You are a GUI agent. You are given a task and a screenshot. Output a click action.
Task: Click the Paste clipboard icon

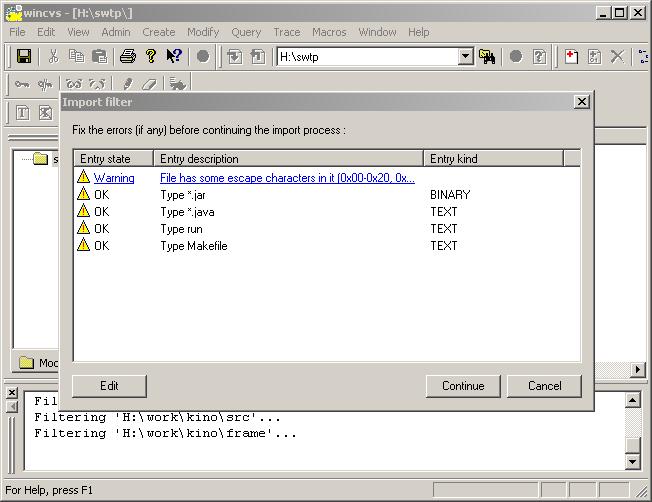click(100, 56)
